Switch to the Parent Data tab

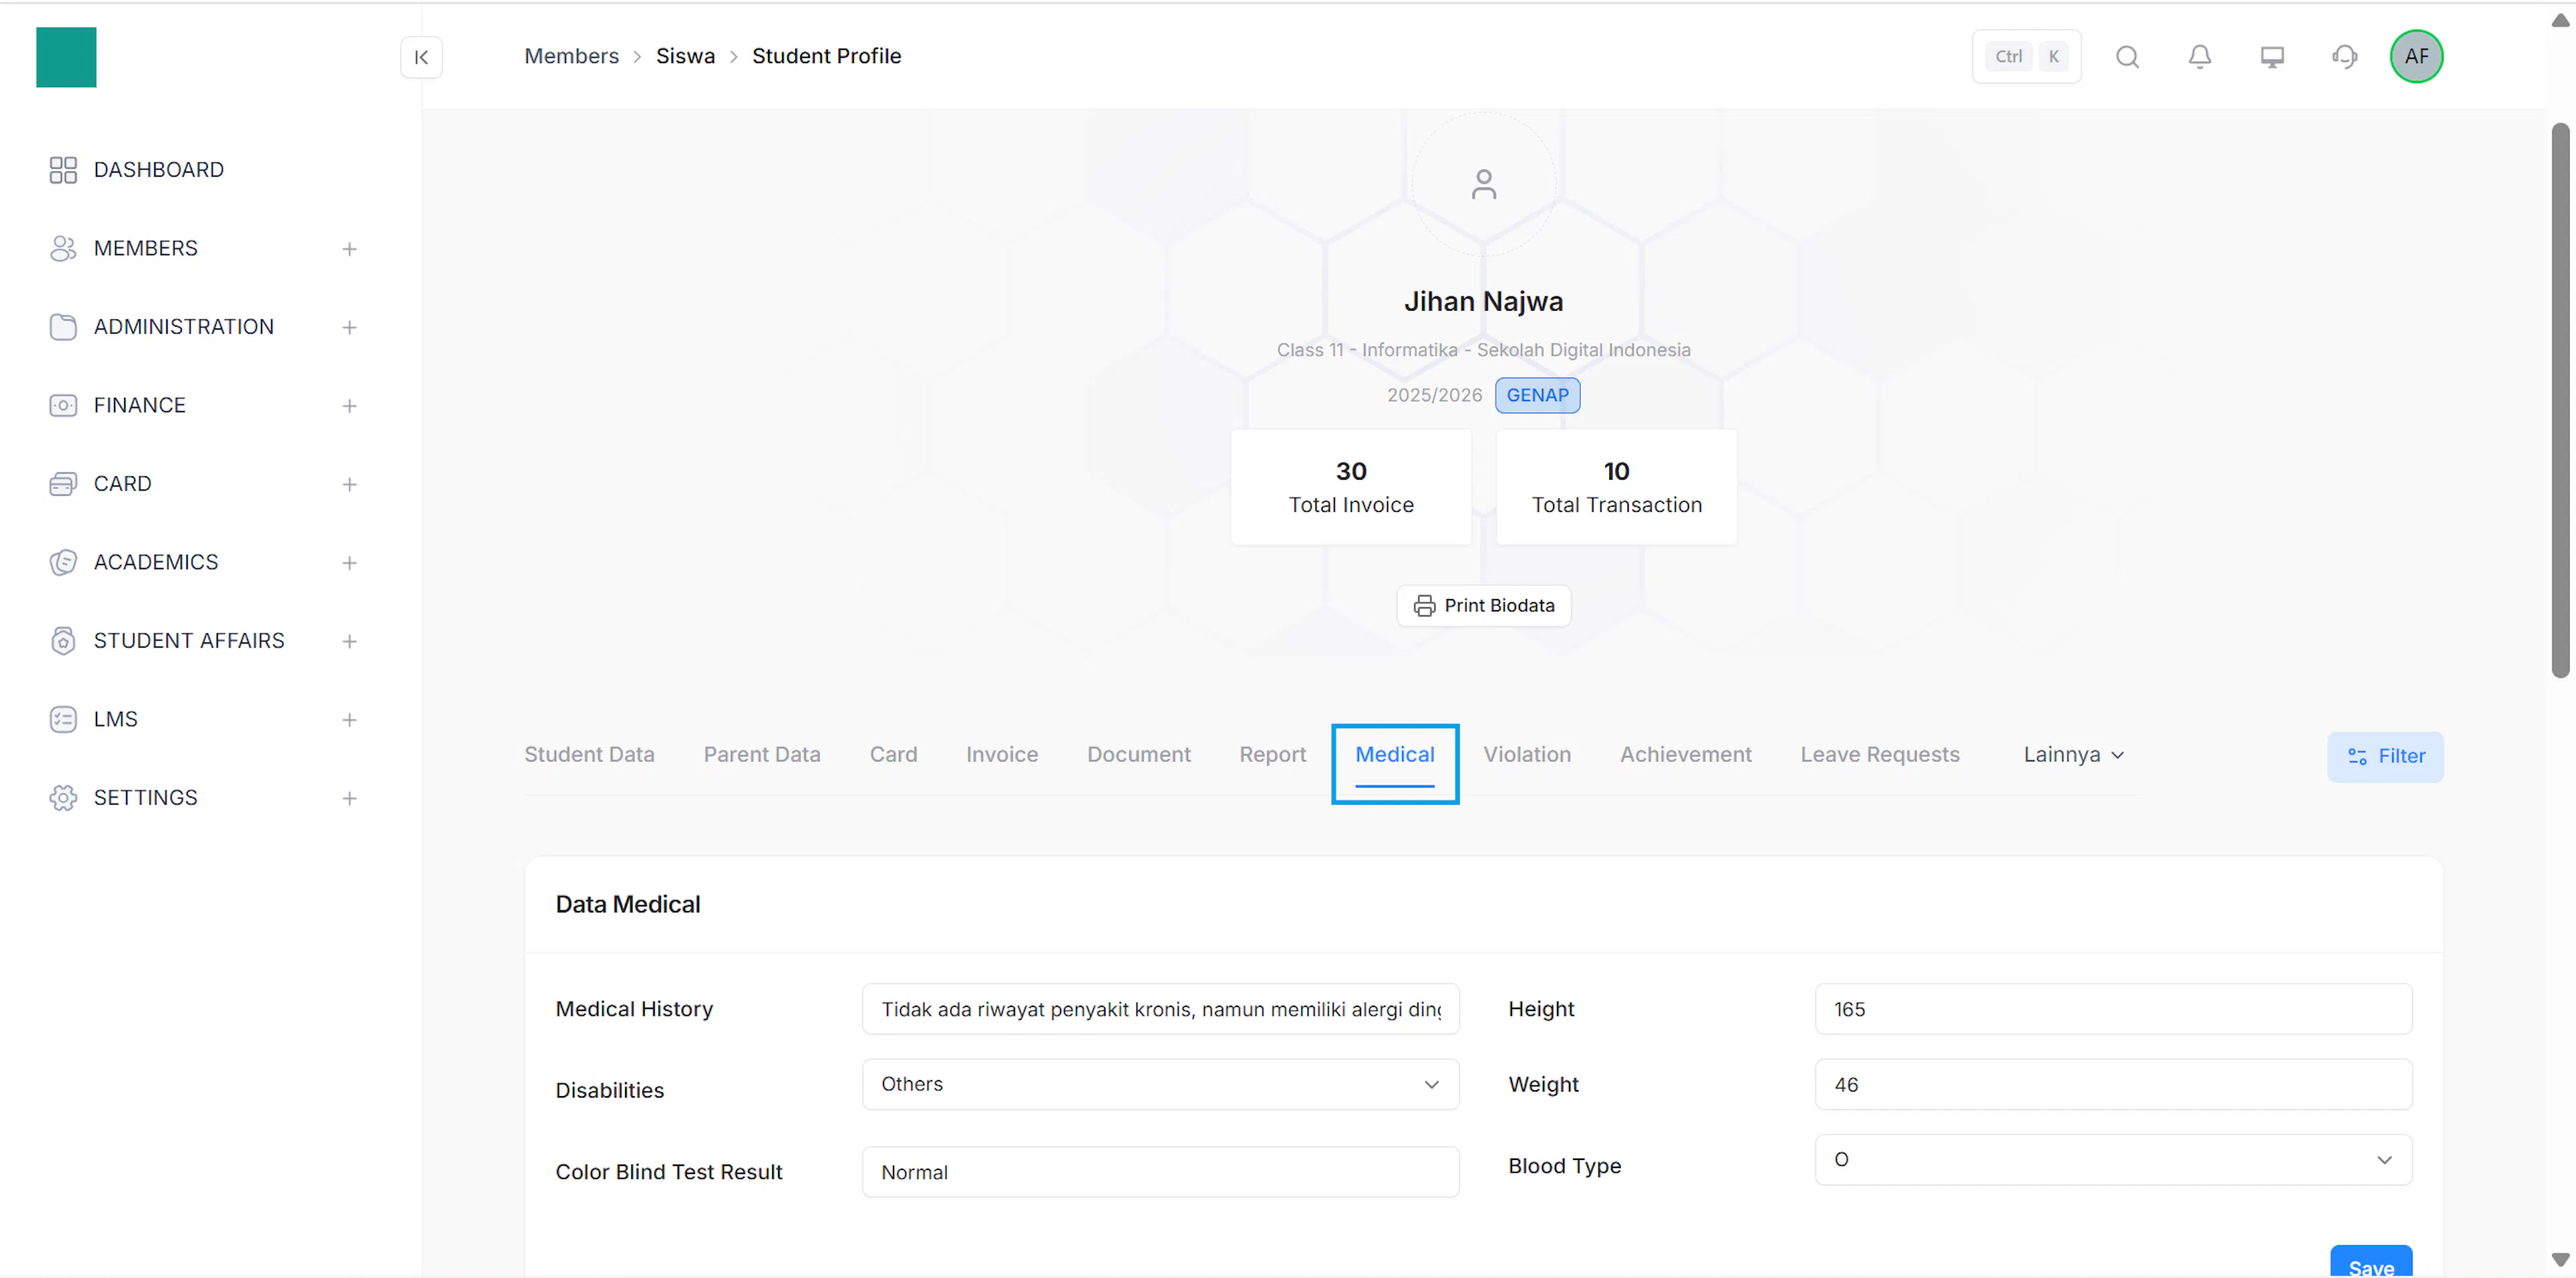pos(761,755)
